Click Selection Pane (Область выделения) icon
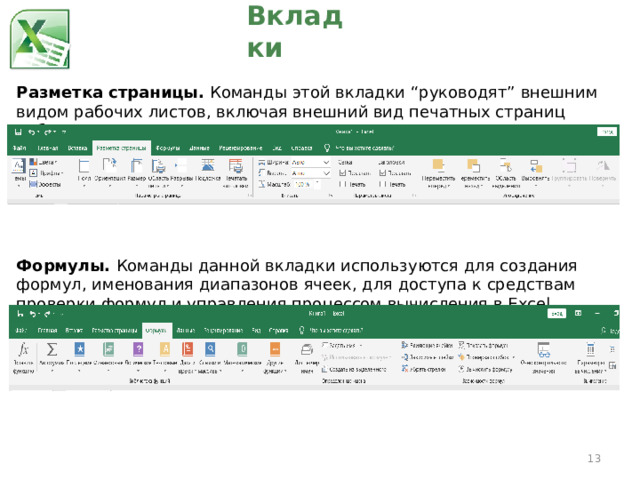This screenshot has width=640, height=480. pyautogui.click(x=506, y=166)
